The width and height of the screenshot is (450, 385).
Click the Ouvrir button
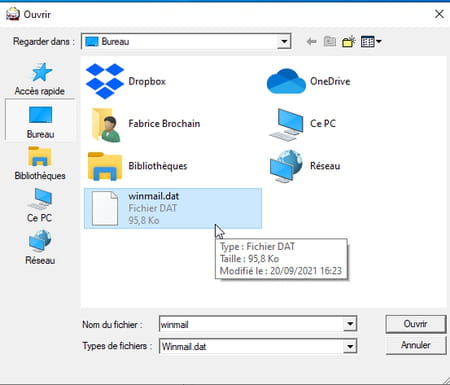tap(415, 324)
